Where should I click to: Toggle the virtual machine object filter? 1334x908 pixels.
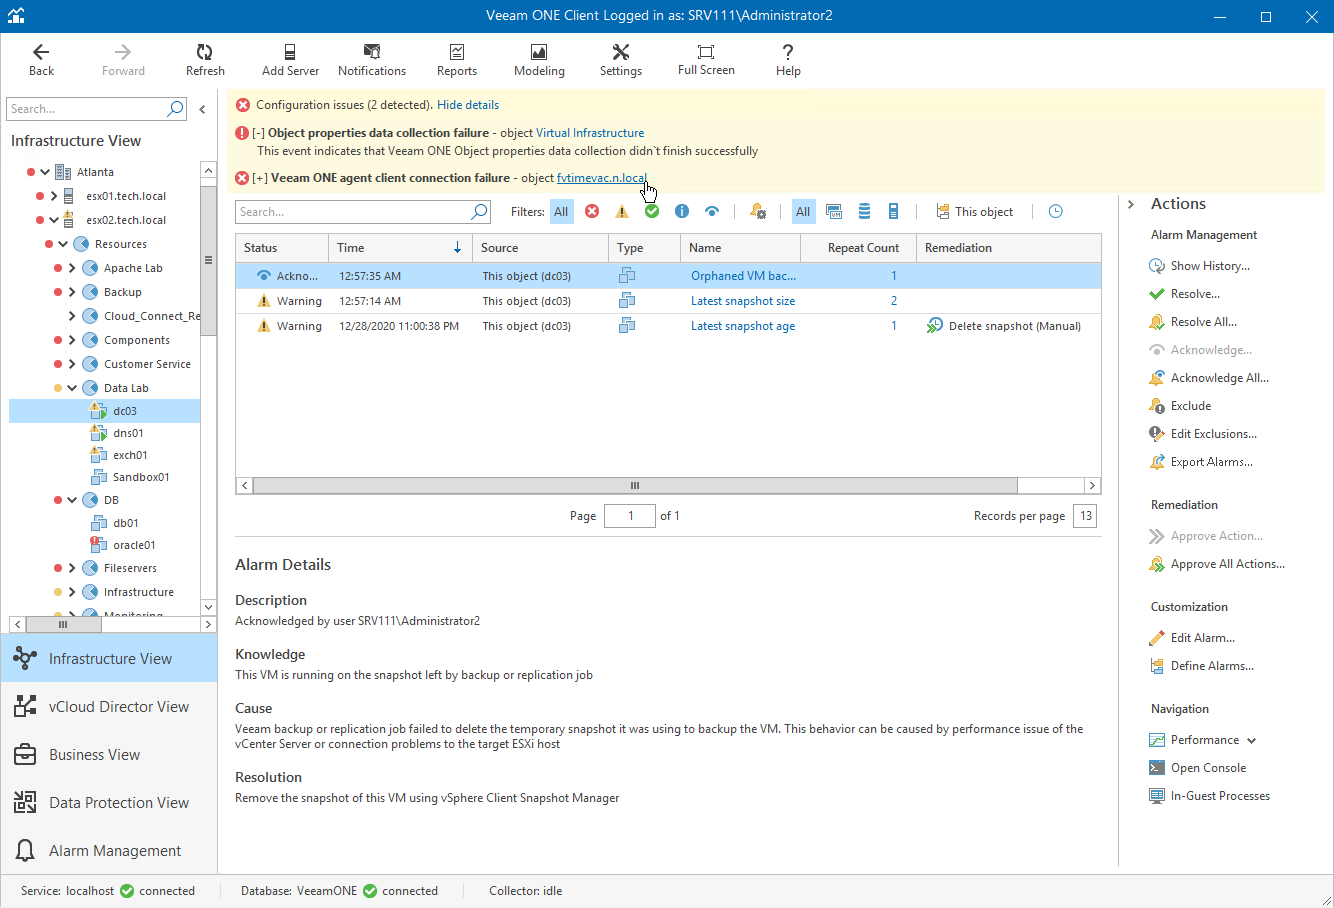pos(834,211)
